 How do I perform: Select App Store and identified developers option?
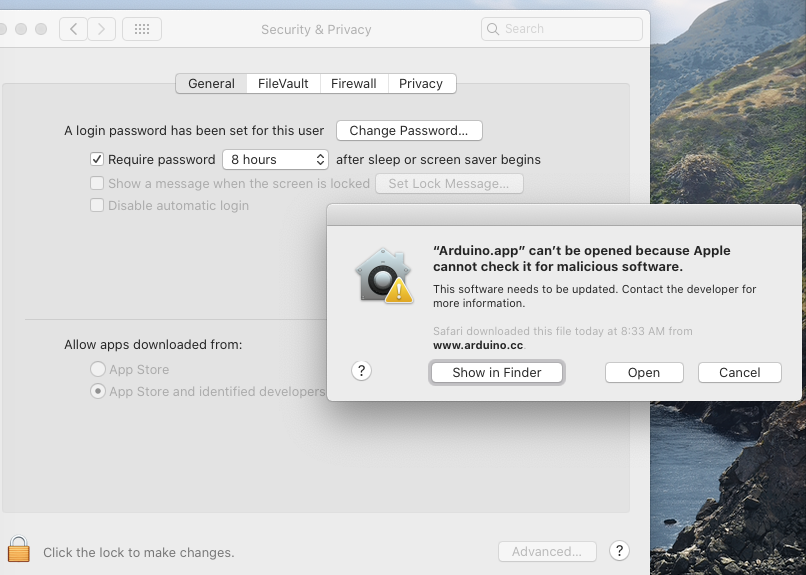[98, 391]
